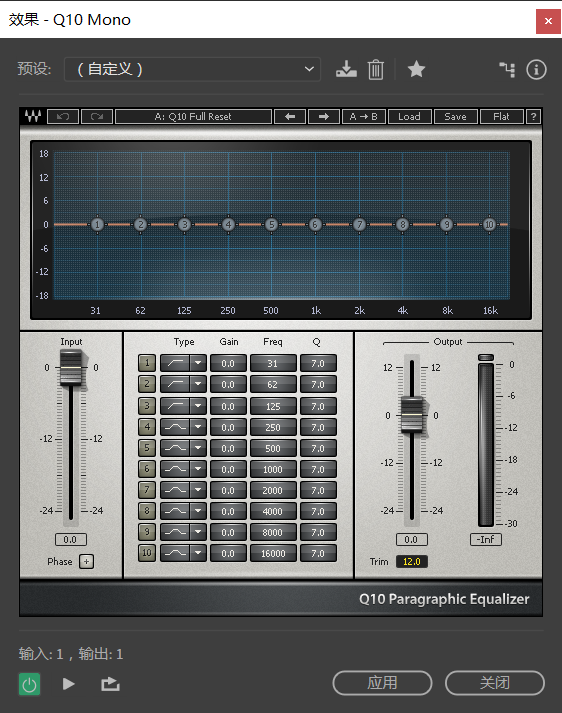Click band 1 filter shape icon
The width and height of the screenshot is (562, 713).
click(176, 363)
